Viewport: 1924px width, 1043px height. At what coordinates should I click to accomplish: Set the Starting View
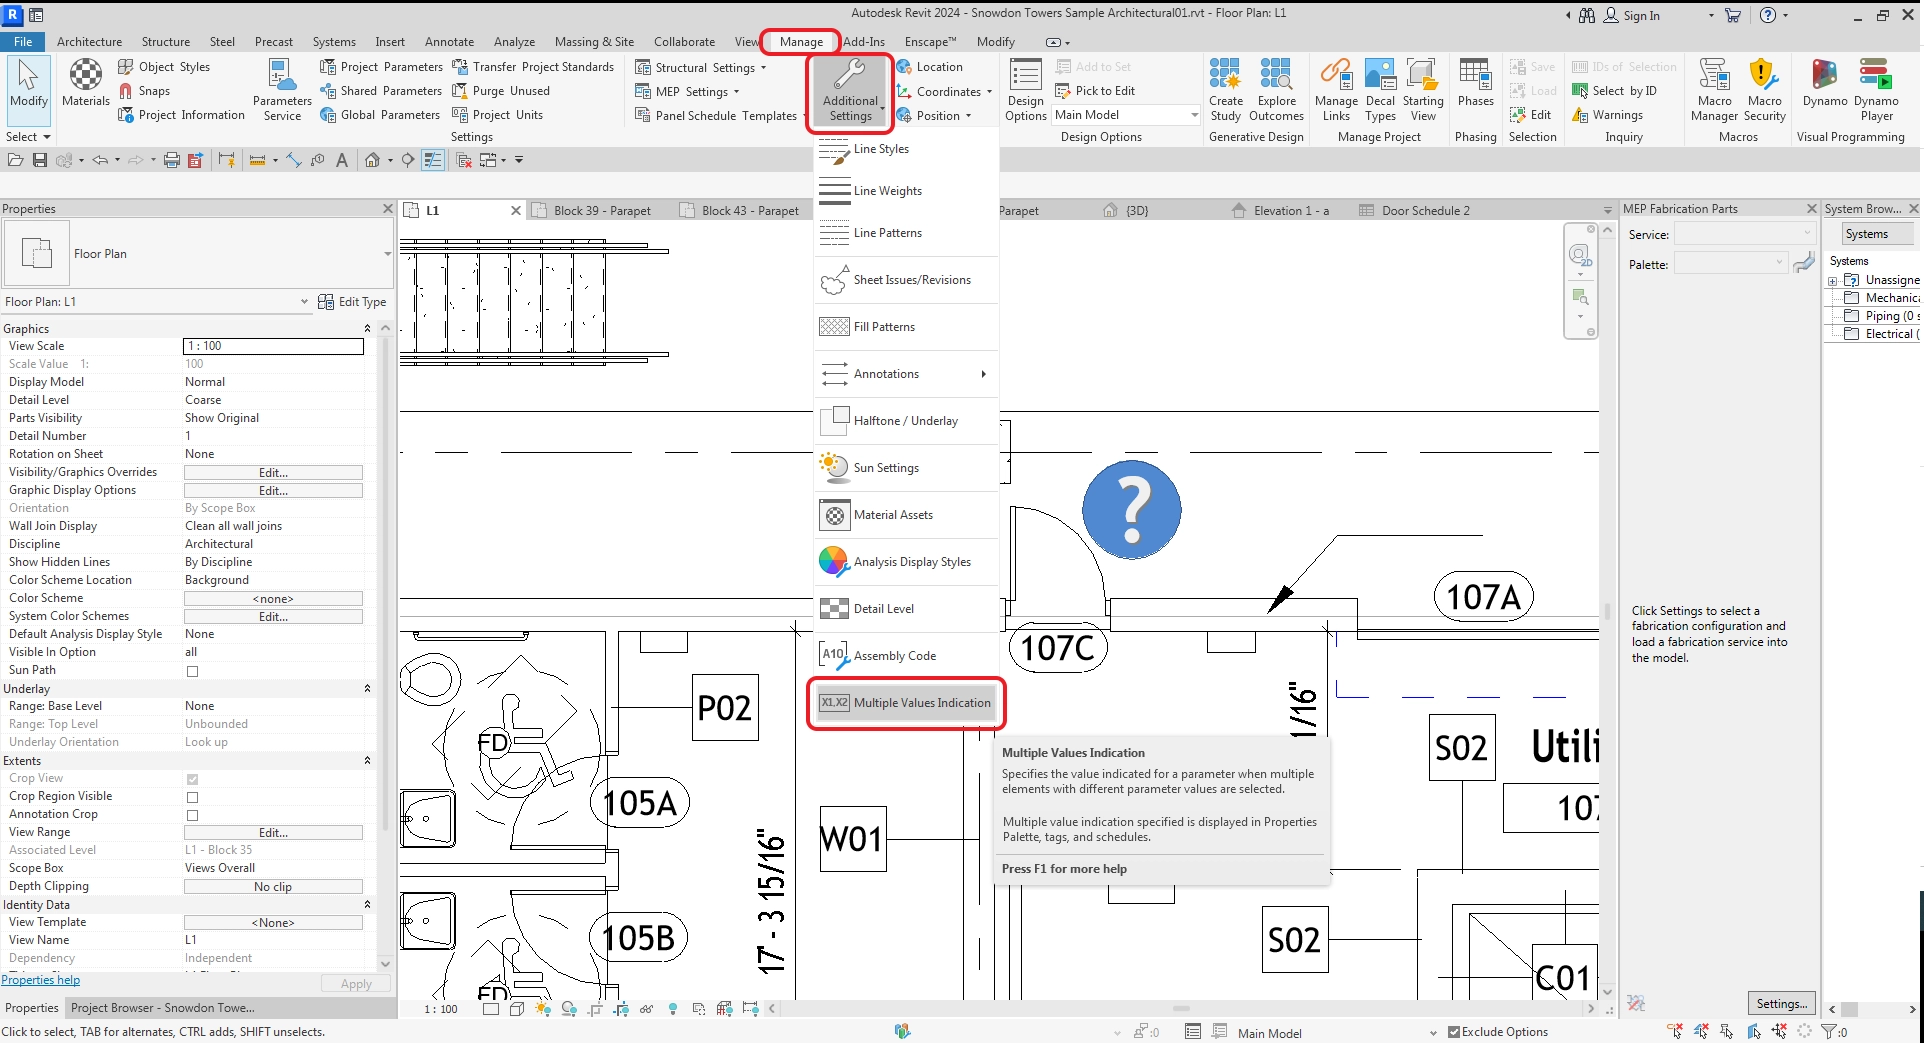point(1423,90)
